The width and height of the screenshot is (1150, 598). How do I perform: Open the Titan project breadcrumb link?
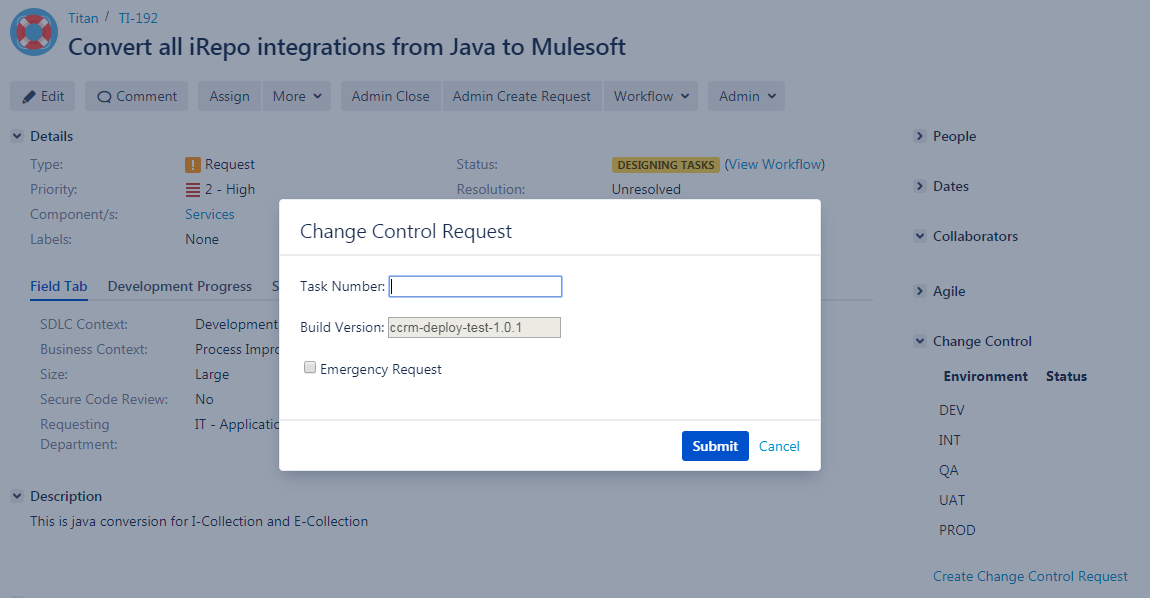pos(83,18)
